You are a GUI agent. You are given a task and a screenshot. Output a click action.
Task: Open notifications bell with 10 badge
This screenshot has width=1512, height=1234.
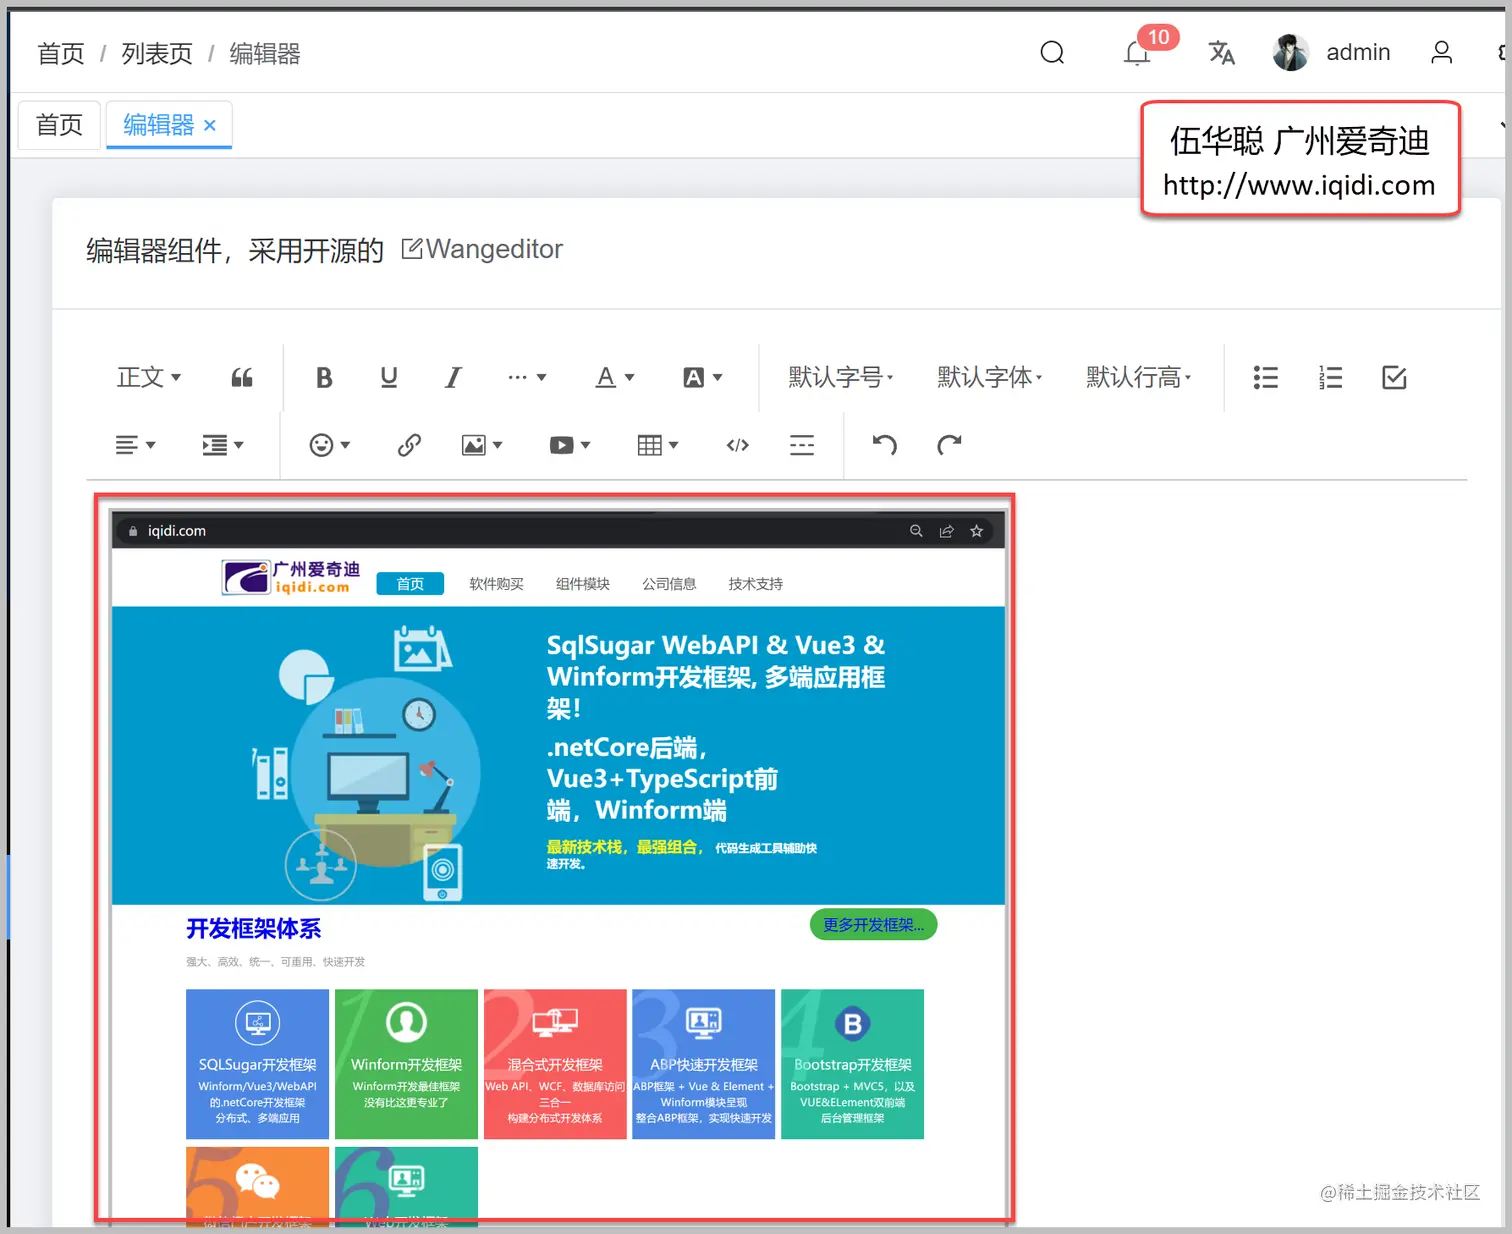pos(1138,52)
